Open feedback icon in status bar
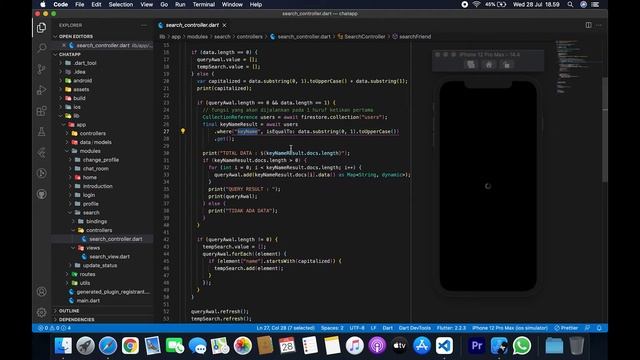The height and width of the screenshot is (360, 640). [587, 328]
